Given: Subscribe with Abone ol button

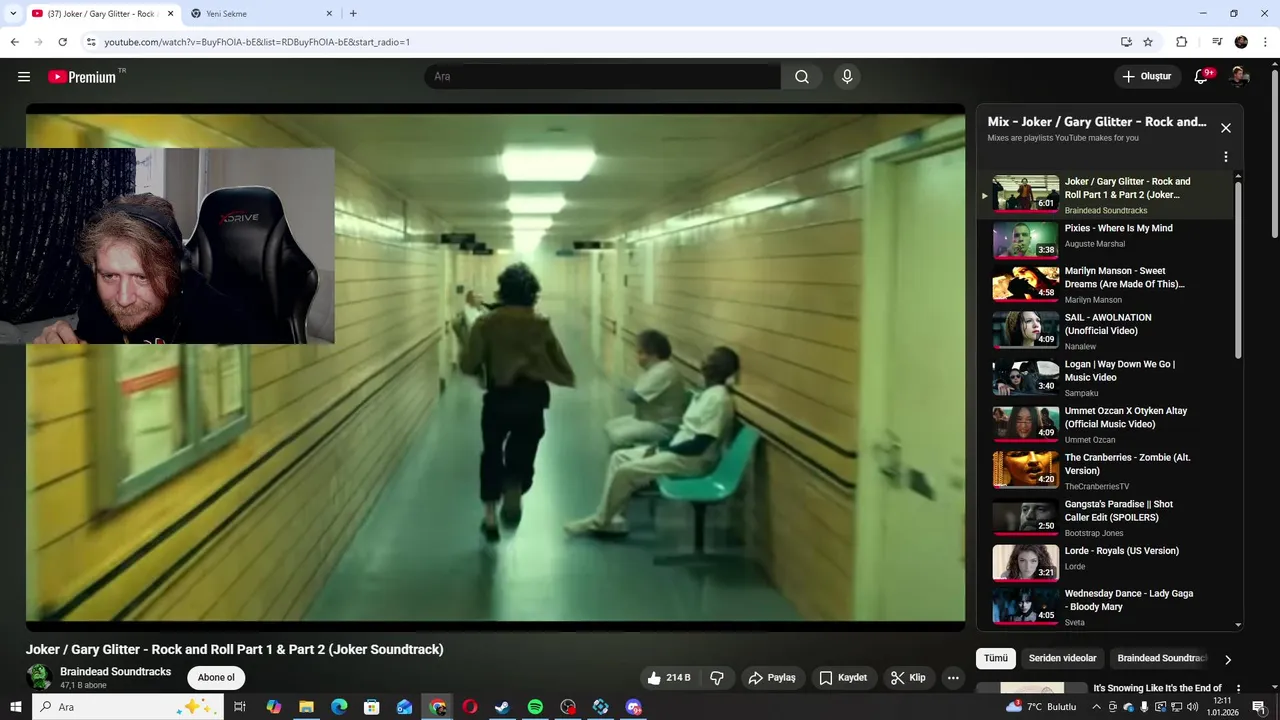Looking at the screenshot, I should (216, 678).
